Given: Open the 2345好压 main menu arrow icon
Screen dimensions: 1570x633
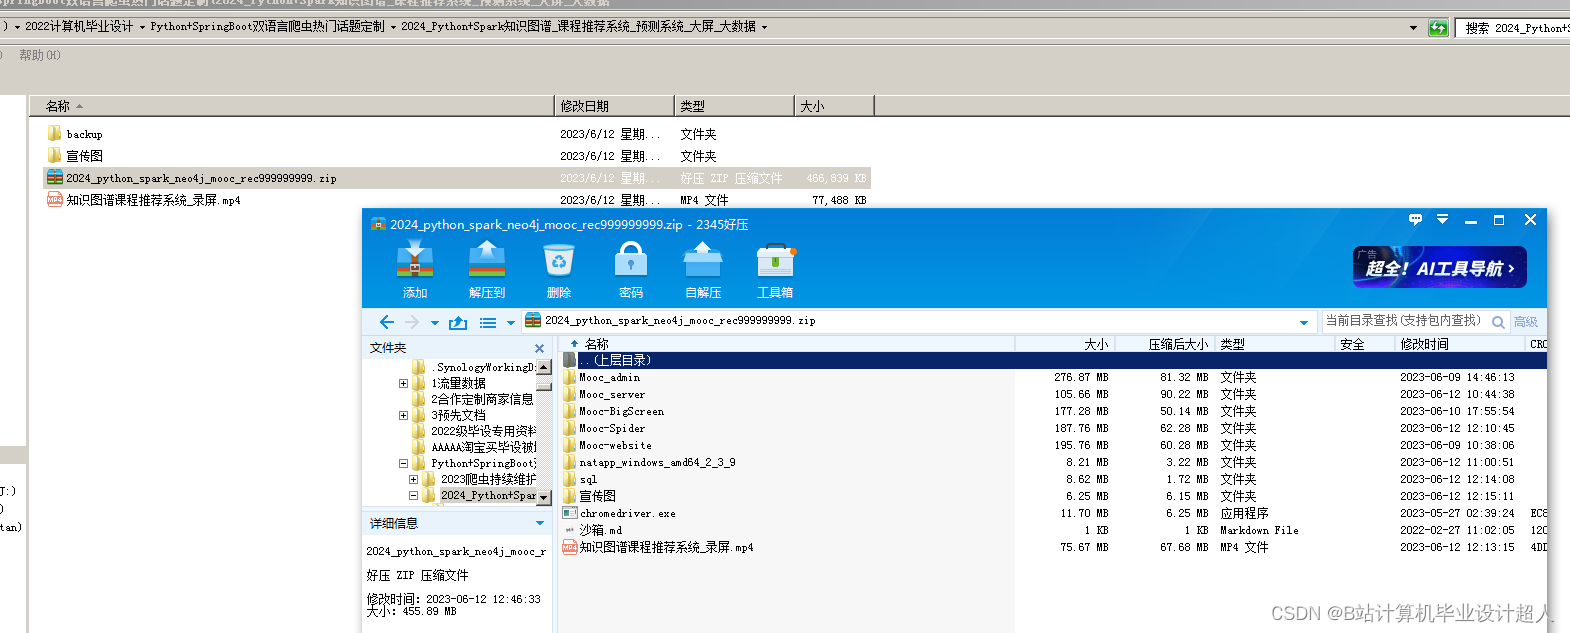Looking at the screenshot, I should click(1442, 220).
